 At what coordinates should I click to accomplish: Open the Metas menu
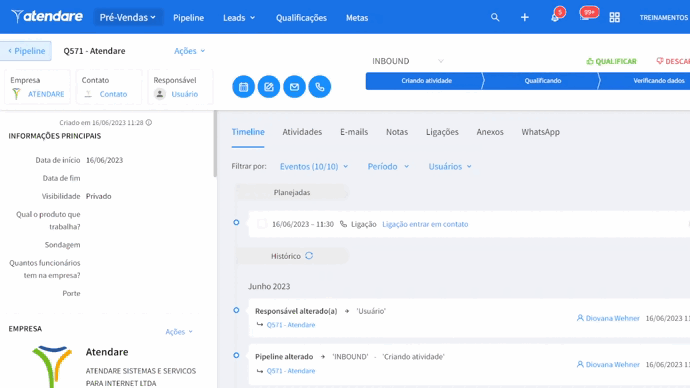357,18
